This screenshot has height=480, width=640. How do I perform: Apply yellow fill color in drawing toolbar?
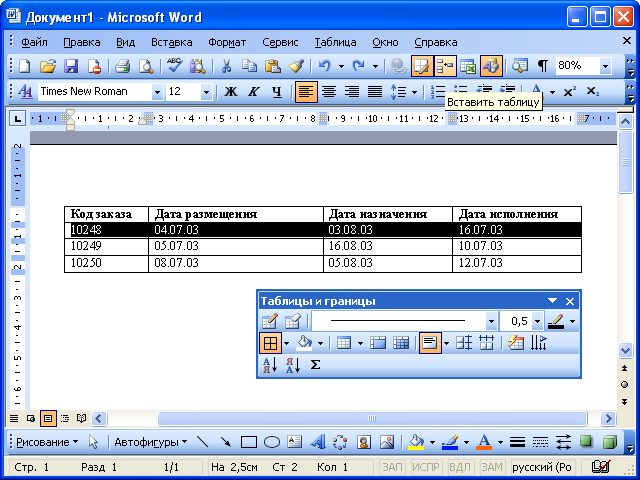pyautogui.click(x=416, y=442)
